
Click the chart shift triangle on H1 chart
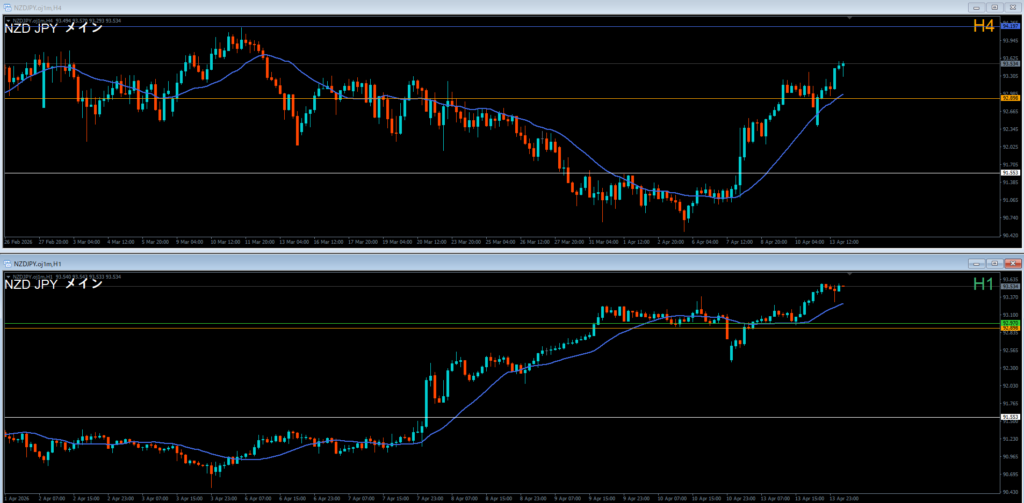(849, 273)
